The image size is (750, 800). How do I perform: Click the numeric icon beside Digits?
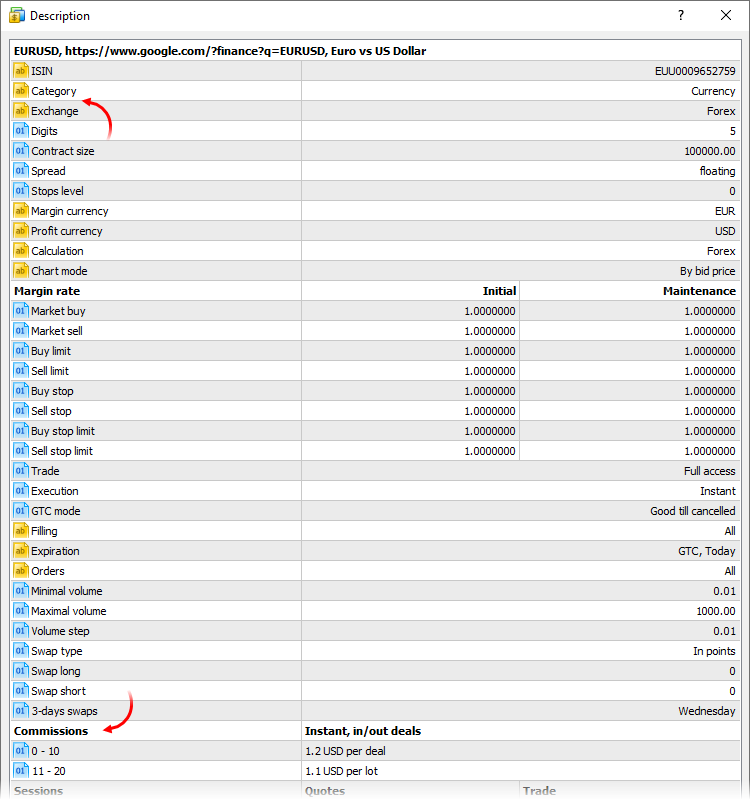pos(21,131)
